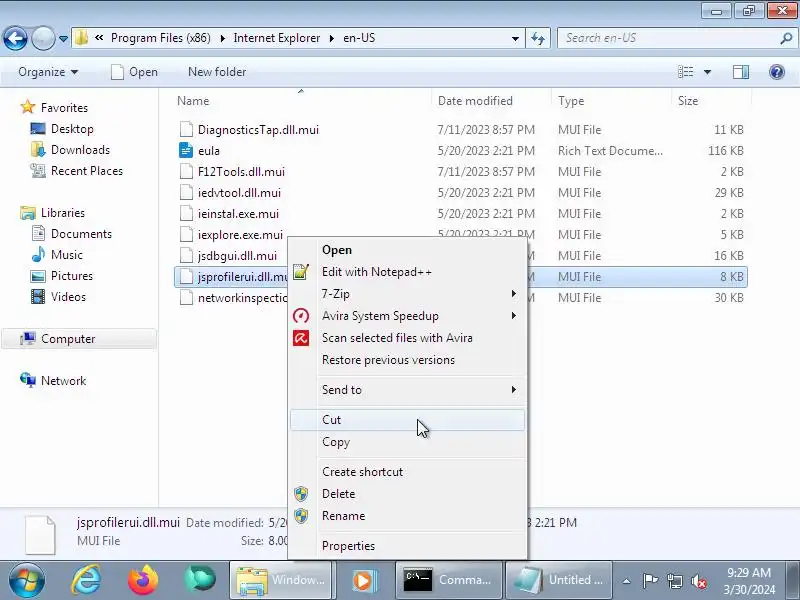Expand the Send to submenu

pos(407,390)
